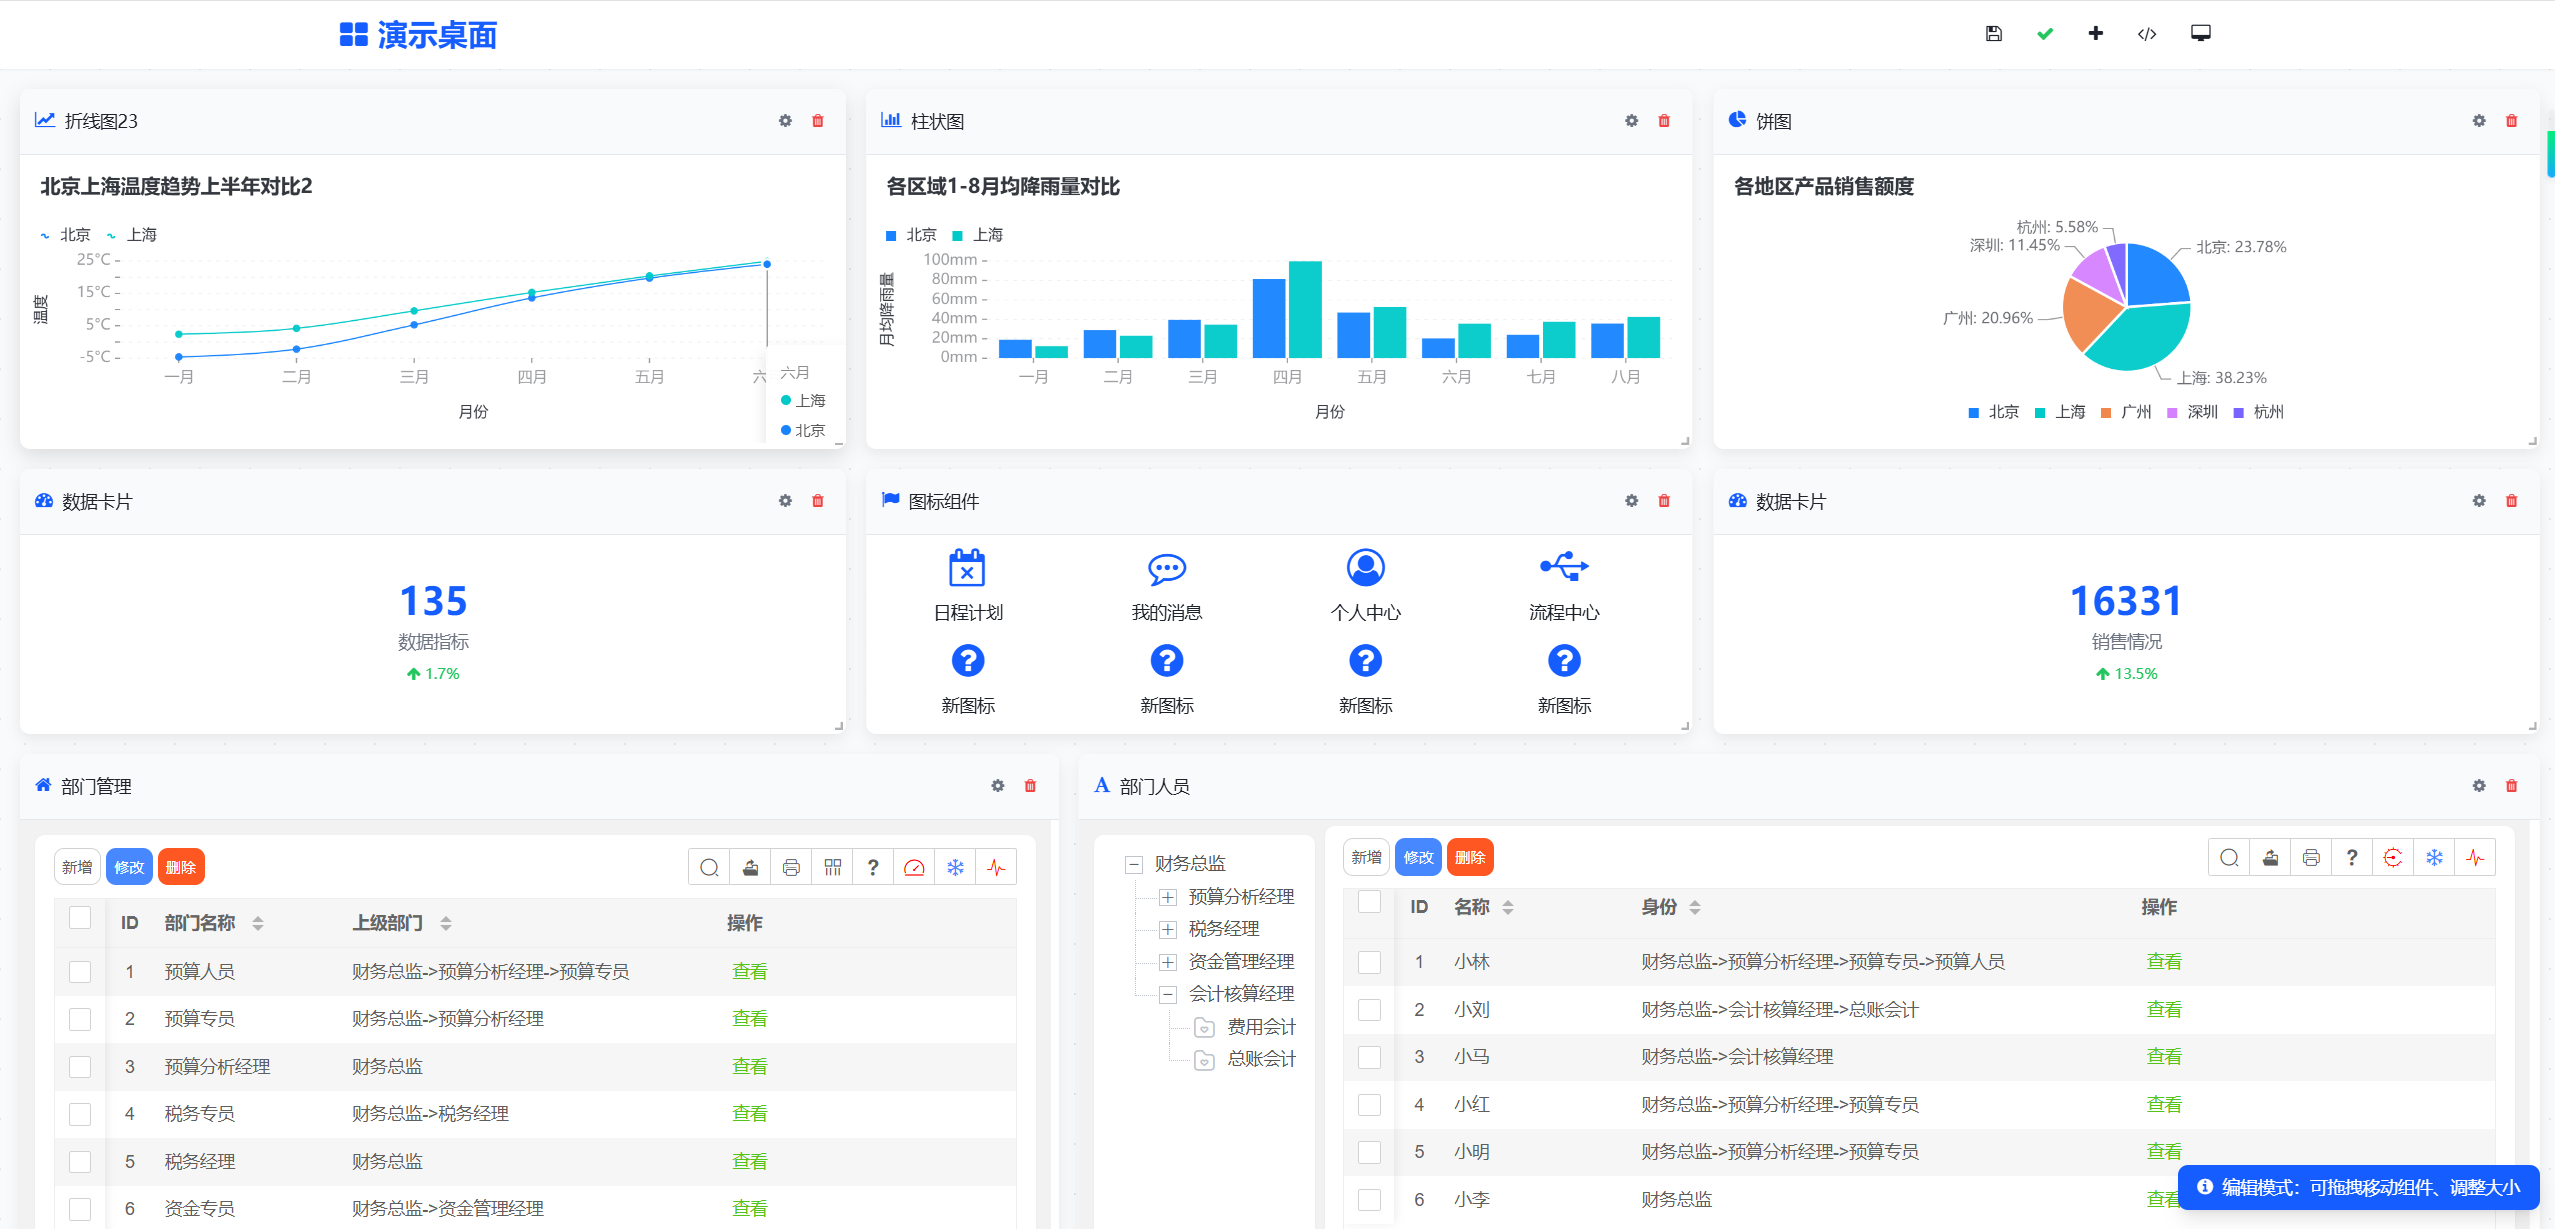Open settings gear of 柱状图 widget

(x=1631, y=121)
